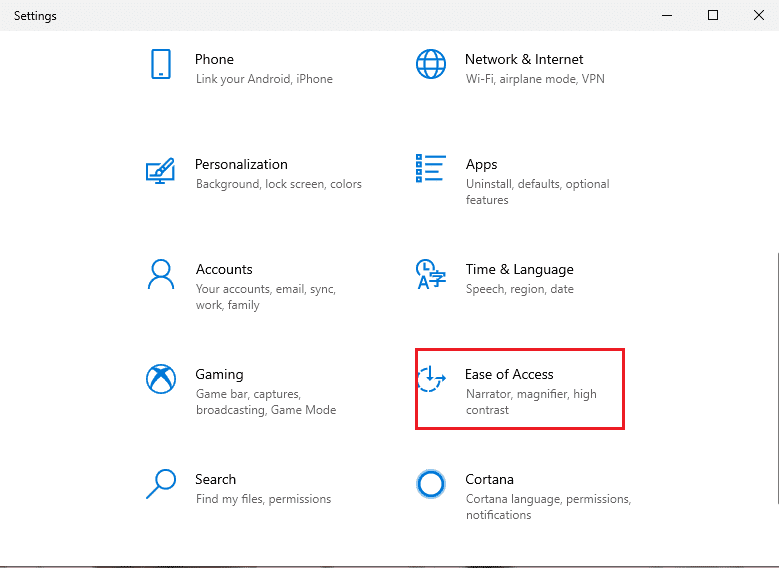The width and height of the screenshot is (779, 568).
Task: Click 'Find my files, permissions' description
Action: pyautogui.click(x=263, y=499)
